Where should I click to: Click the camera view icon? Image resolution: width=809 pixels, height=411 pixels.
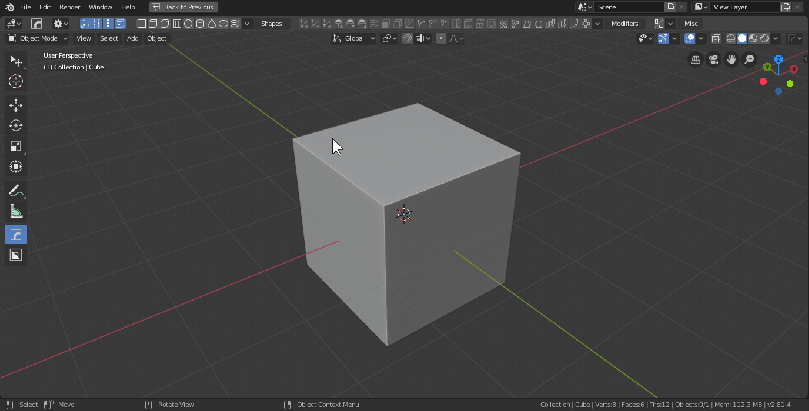coord(714,60)
